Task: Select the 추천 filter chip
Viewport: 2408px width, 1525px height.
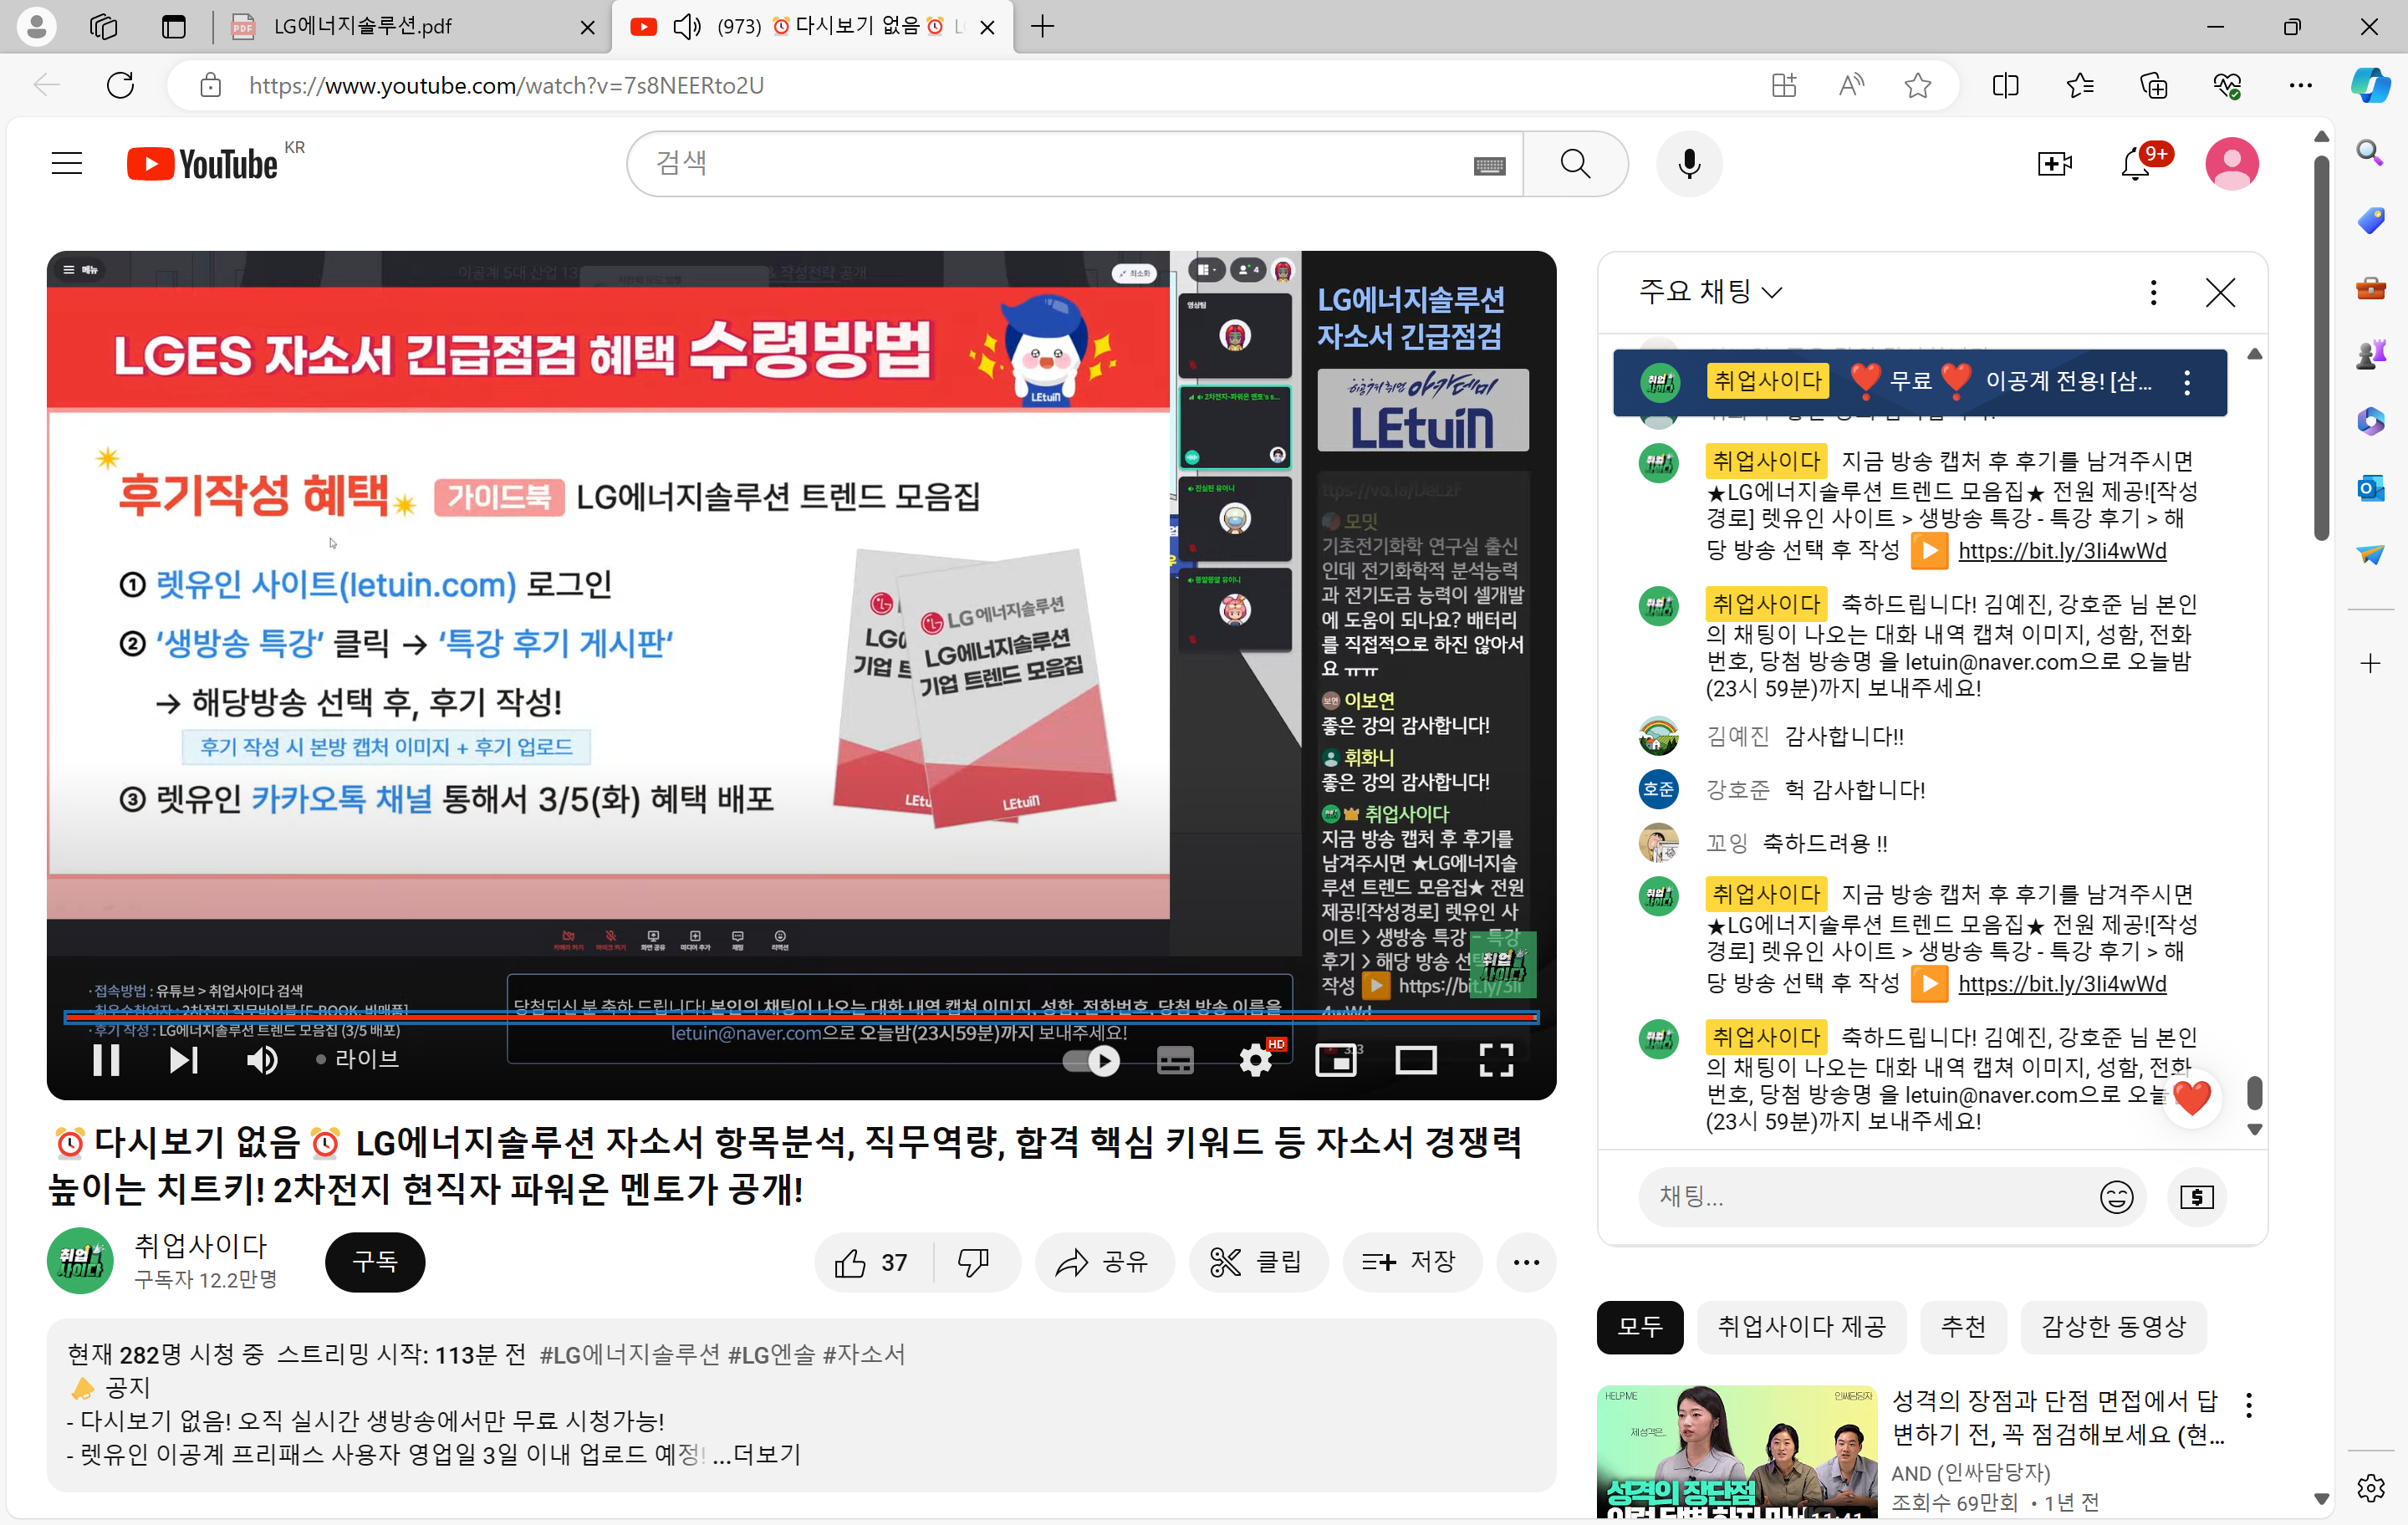Action: pos(1963,1327)
